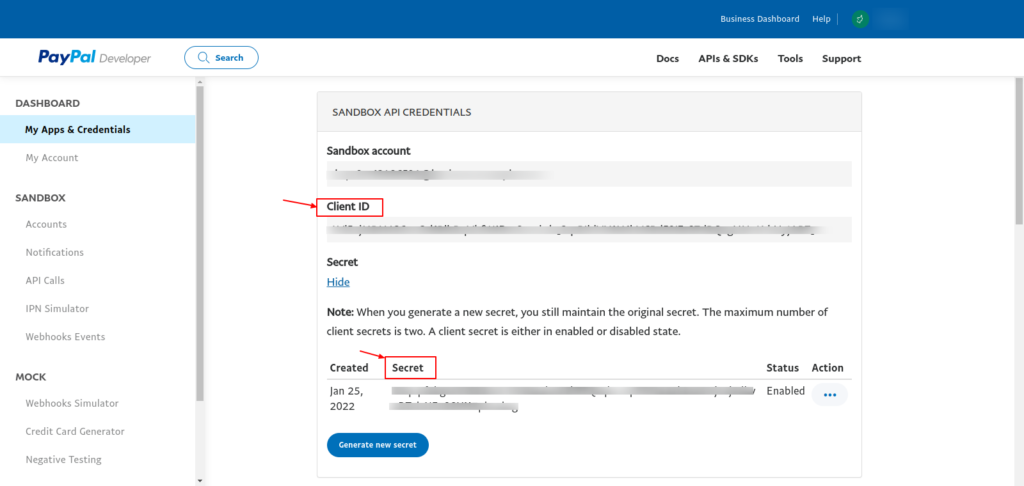Click the Enabled status text
Image resolution: width=1024 pixels, height=486 pixels.
click(x=786, y=391)
